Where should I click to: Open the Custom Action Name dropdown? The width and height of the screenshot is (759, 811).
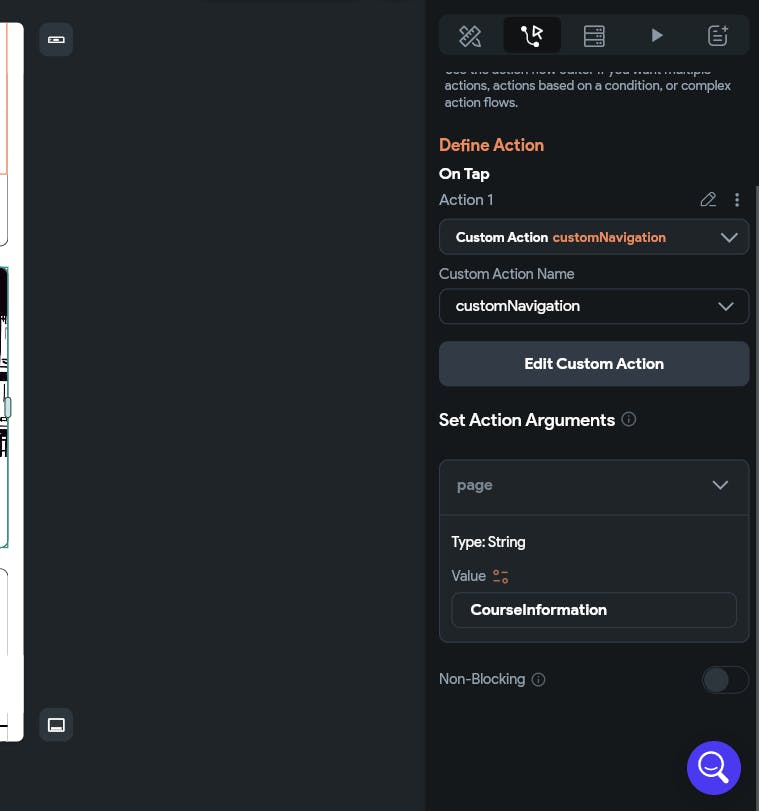coord(594,306)
